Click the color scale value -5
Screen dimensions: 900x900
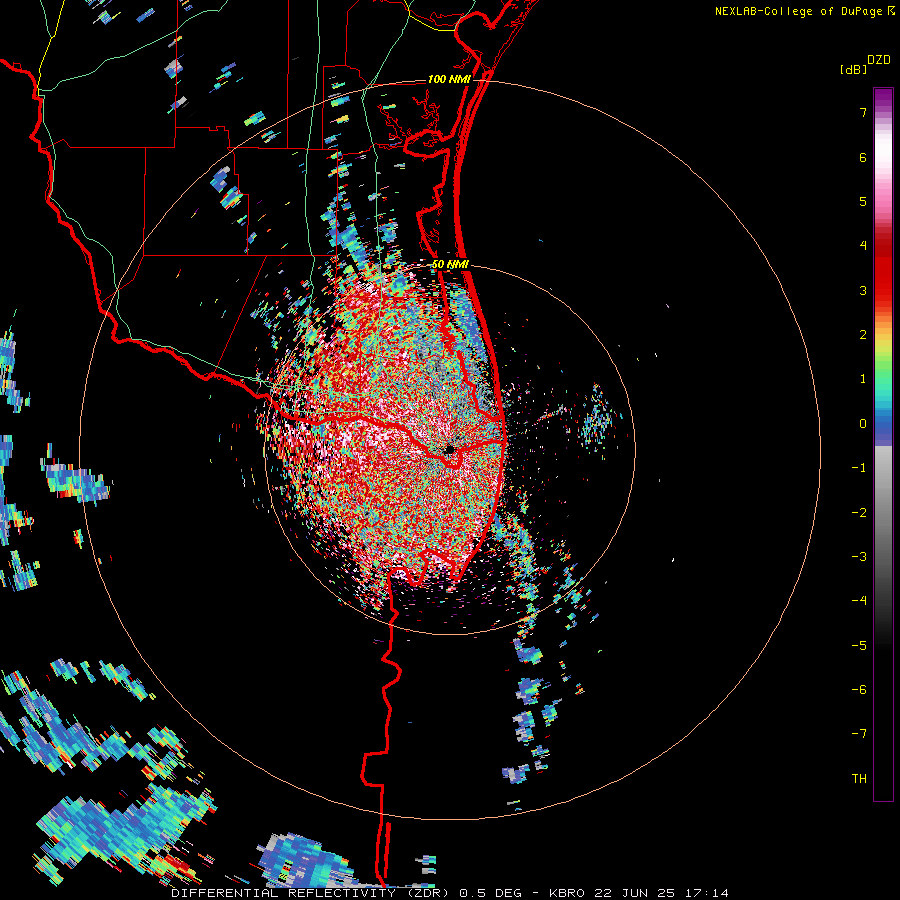859,646
